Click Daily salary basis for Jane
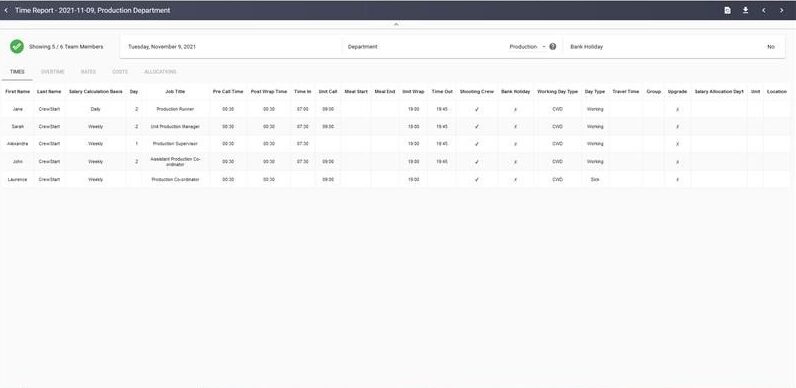The height and width of the screenshot is (388, 796). point(95,109)
